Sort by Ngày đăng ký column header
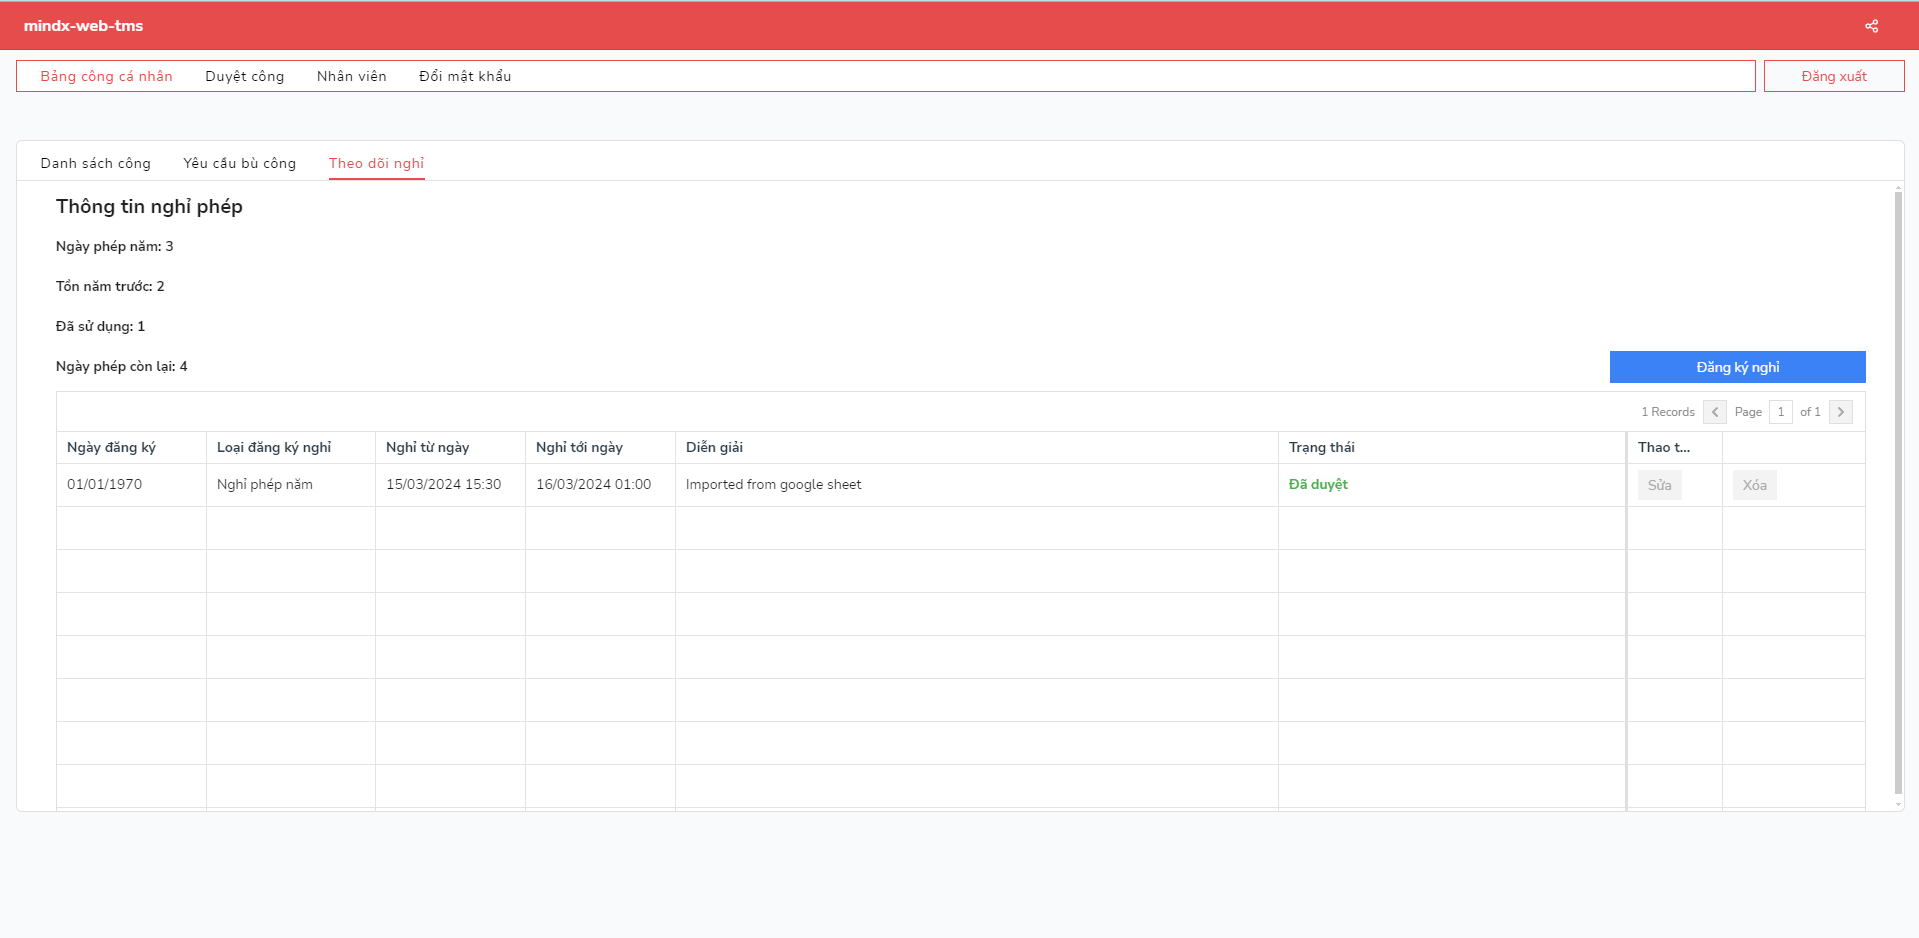This screenshot has height=938, width=1919. (x=111, y=447)
